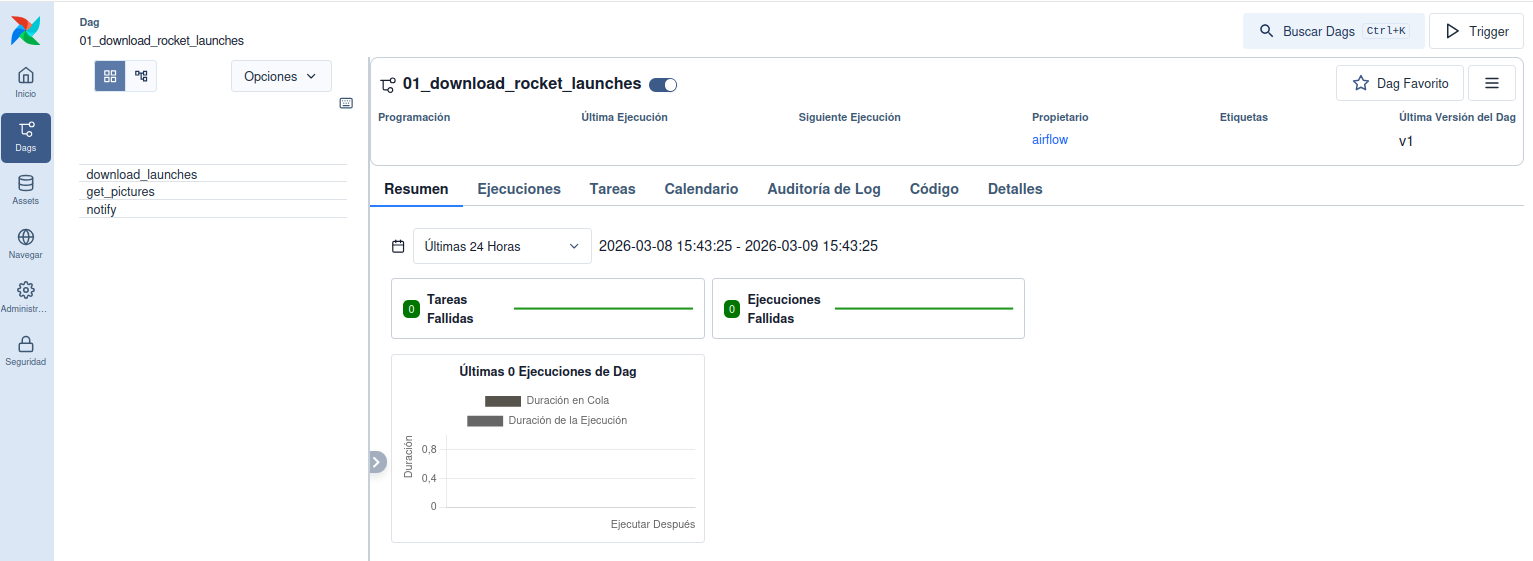Toggle pause for 01_download_rocket_launches DAG
This screenshot has height=561, width=1533.
coord(663,85)
